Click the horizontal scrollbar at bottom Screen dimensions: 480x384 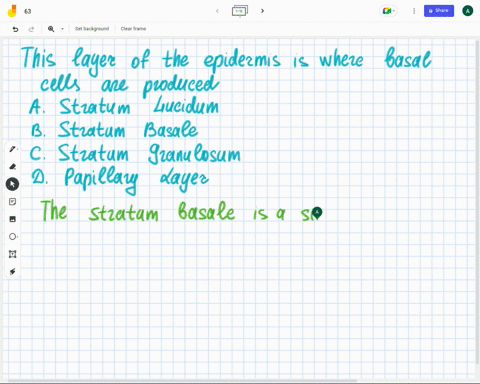click(182, 381)
